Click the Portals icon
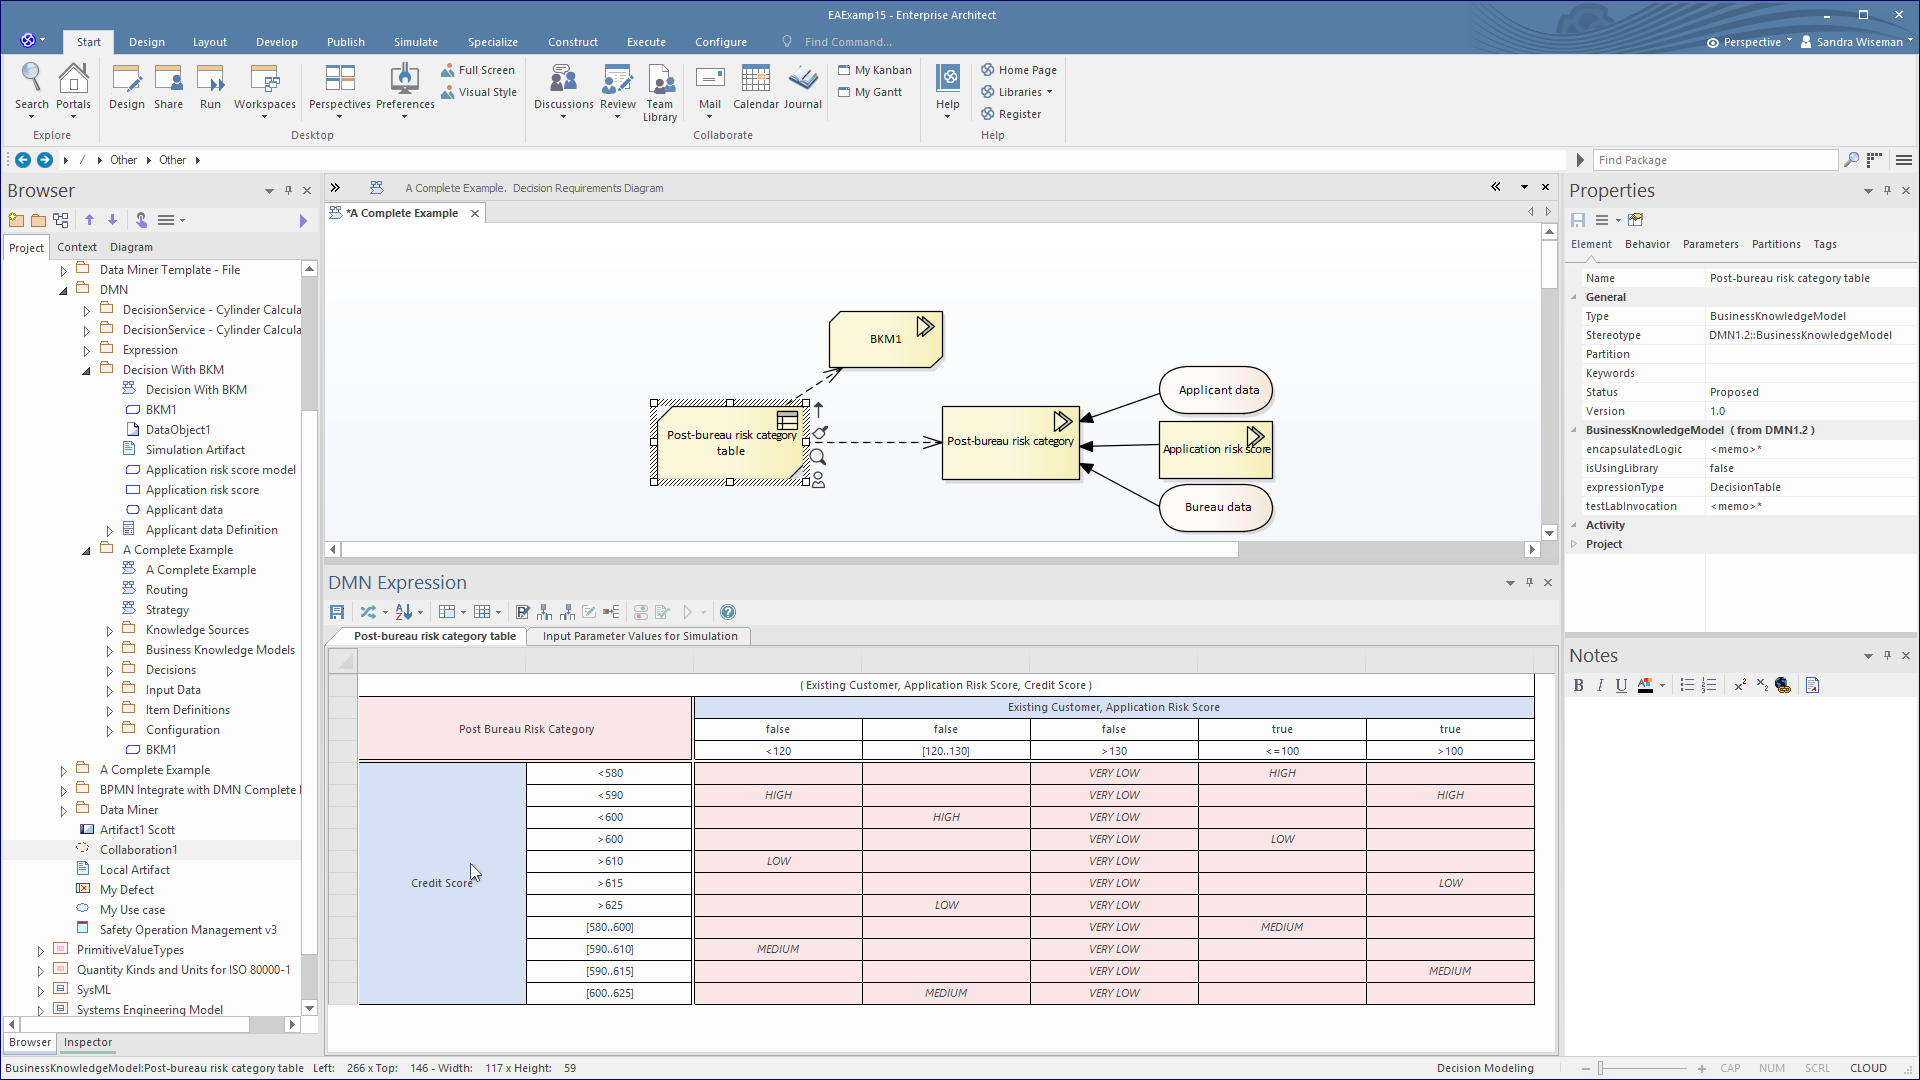The width and height of the screenshot is (1920, 1080). click(x=73, y=88)
